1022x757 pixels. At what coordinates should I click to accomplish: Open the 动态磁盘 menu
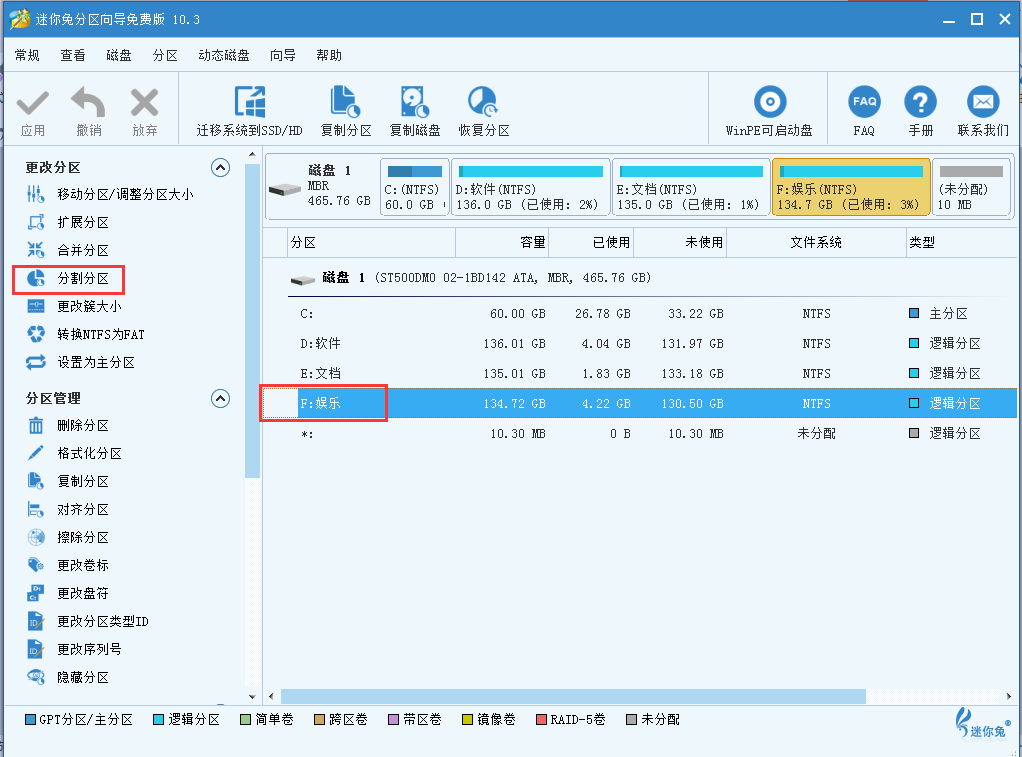[224, 55]
